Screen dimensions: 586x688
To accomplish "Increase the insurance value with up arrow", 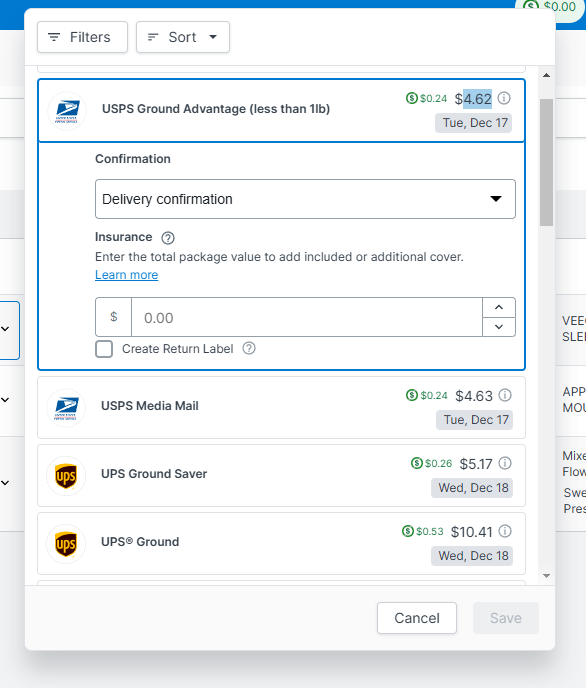I will tap(499, 308).
